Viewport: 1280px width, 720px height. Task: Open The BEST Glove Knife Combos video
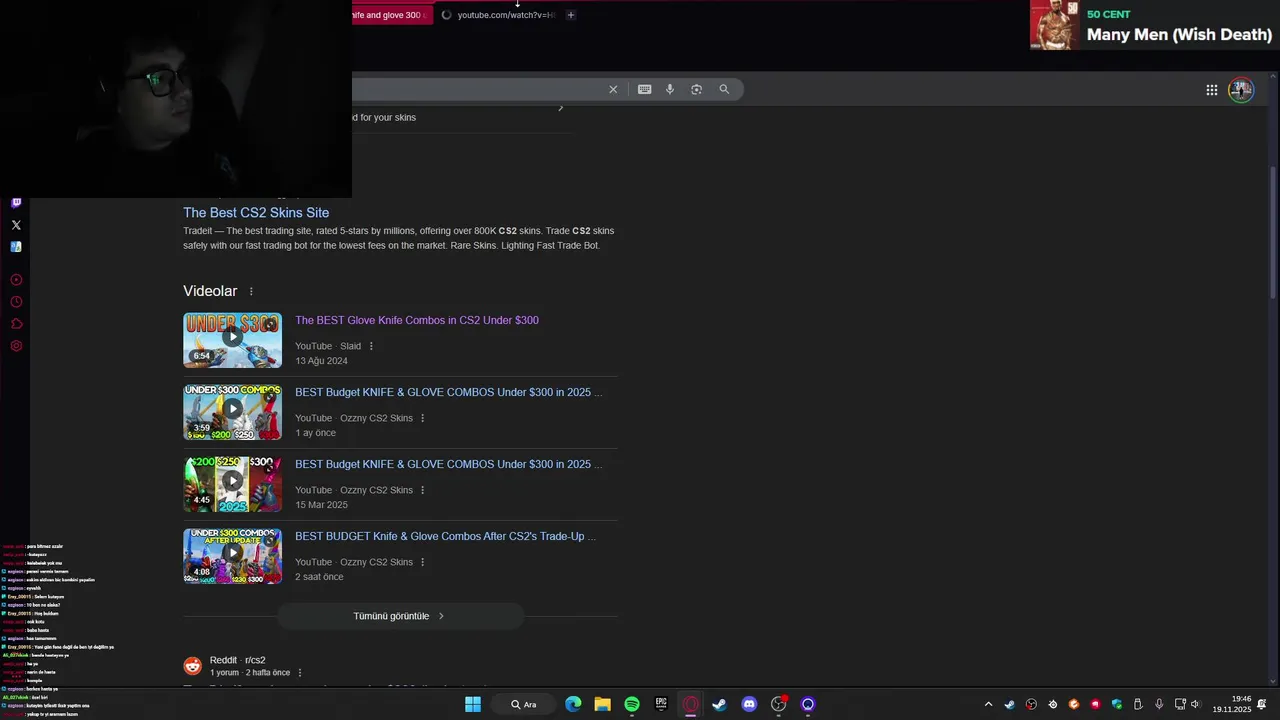pyautogui.click(x=417, y=320)
